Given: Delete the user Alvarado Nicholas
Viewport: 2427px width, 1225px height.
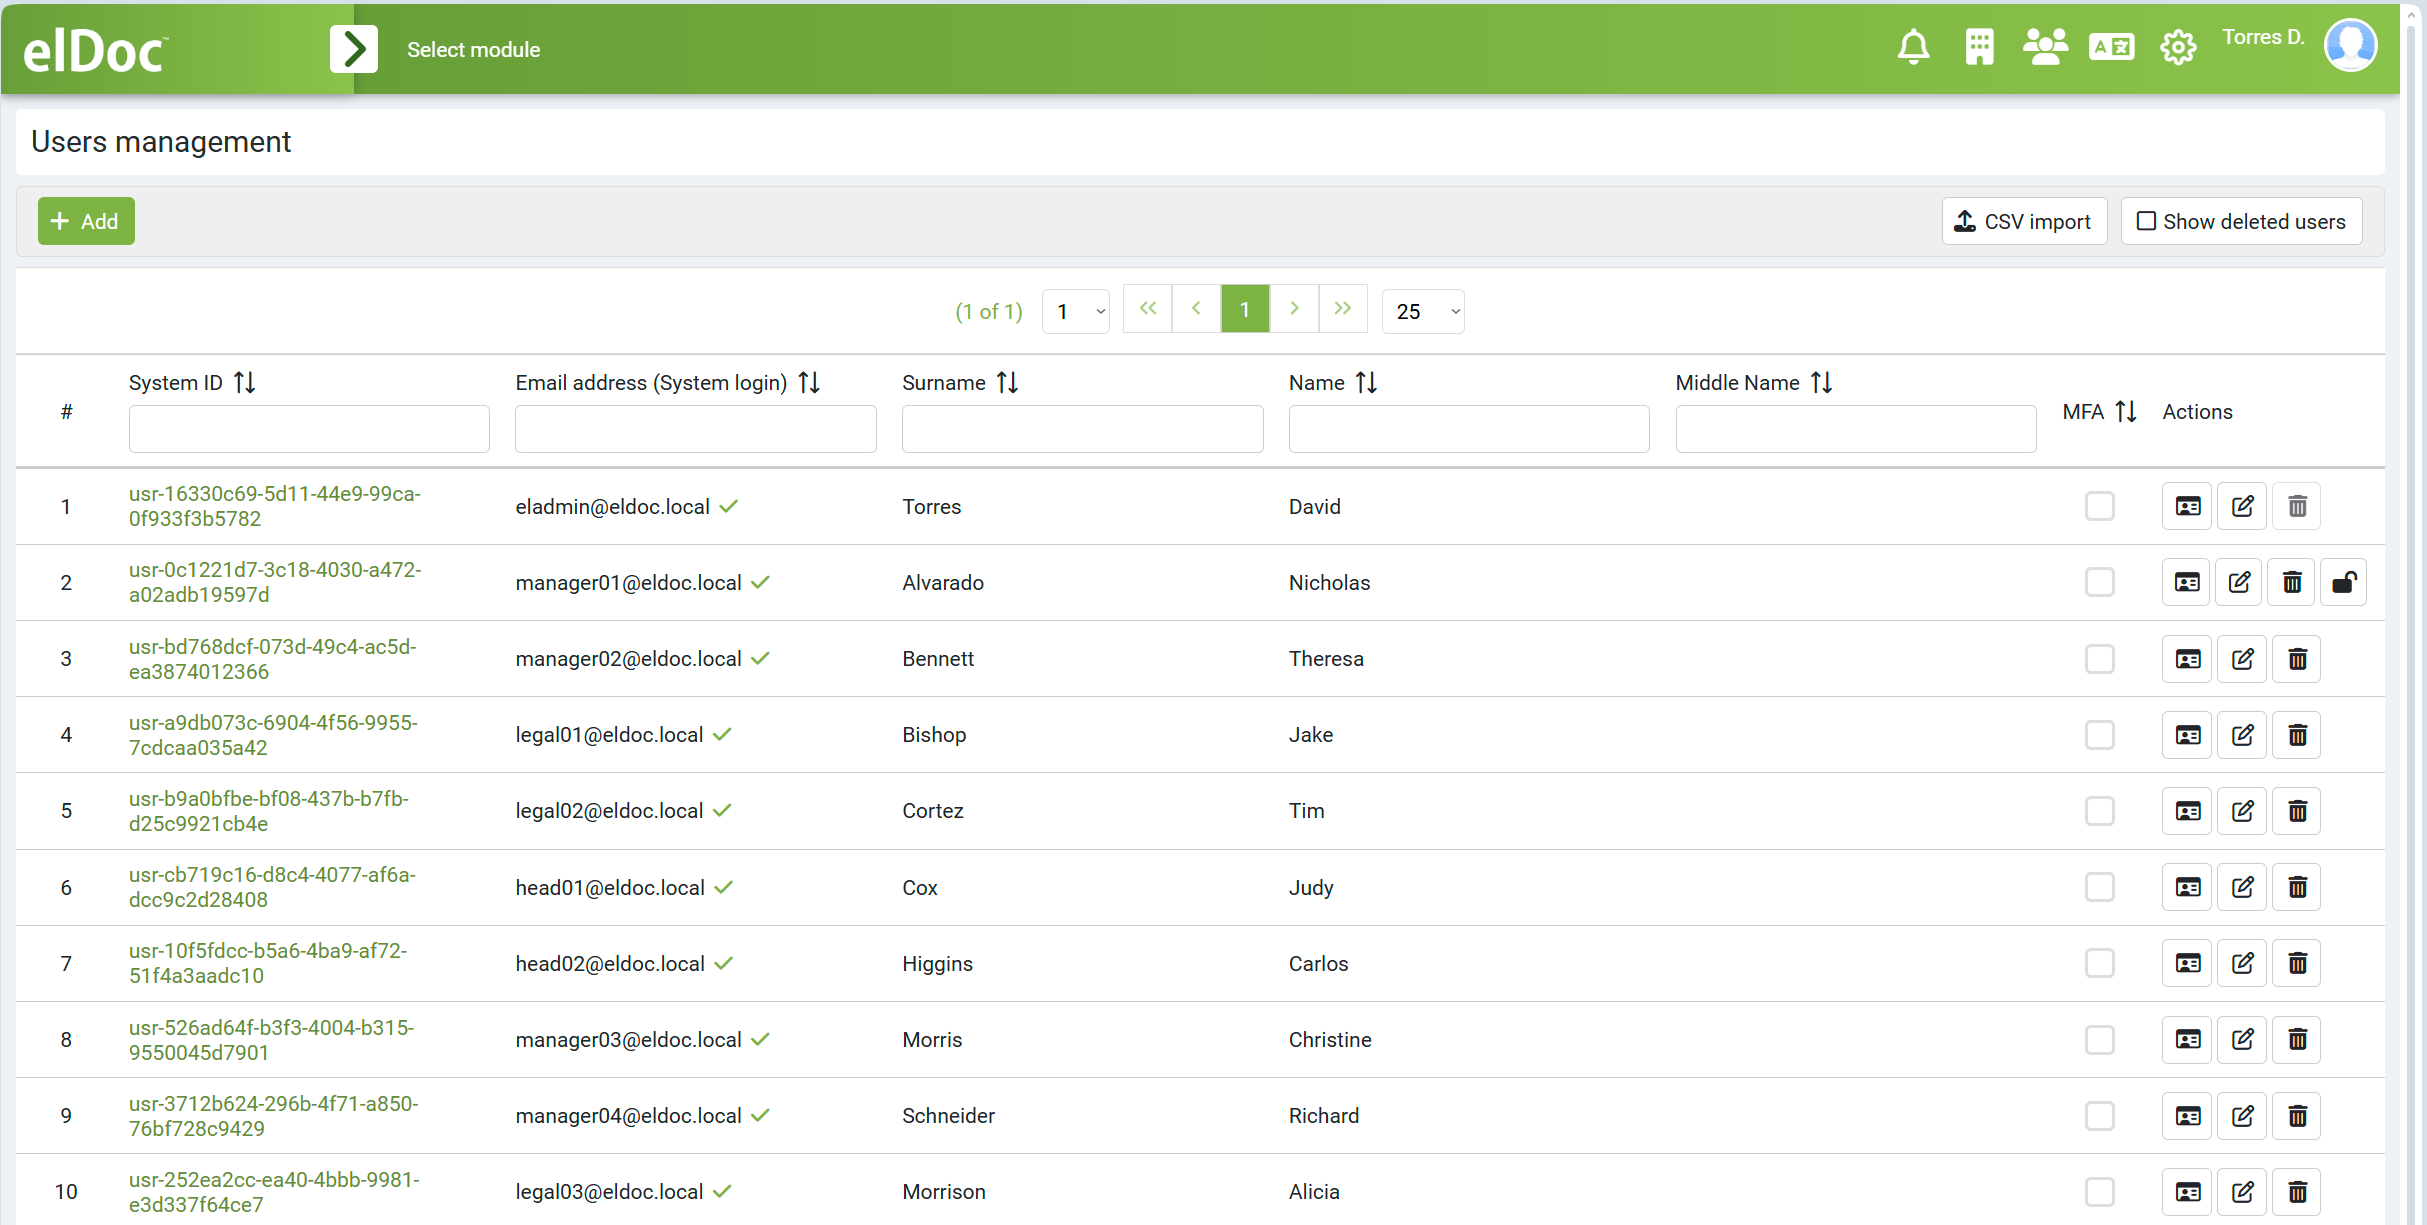Looking at the screenshot, I should click(x=2292, y=582).
